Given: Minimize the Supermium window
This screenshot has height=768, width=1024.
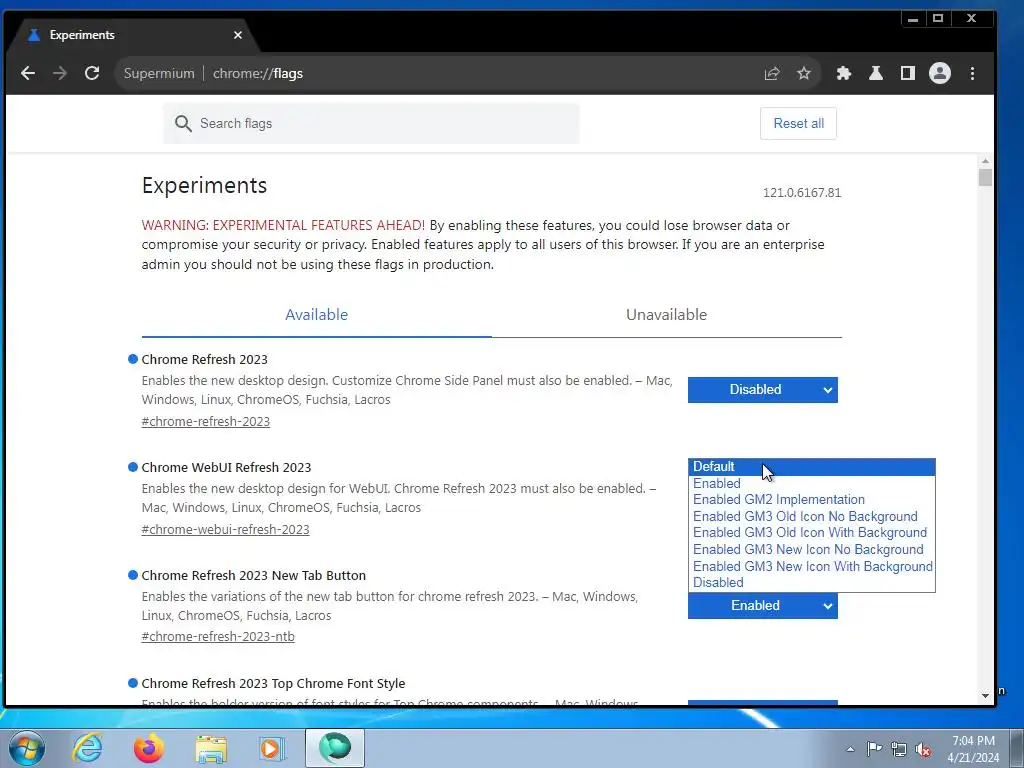Looking at the screenshot, I should [x=913, y=19].
